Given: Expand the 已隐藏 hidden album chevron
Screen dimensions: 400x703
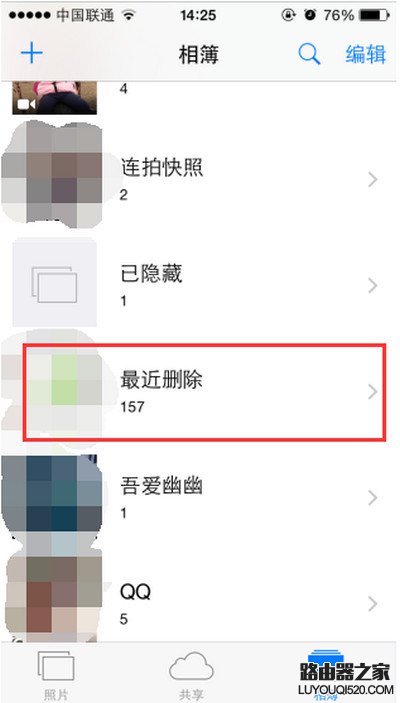Looking at the screenshot, I should 373,286.
